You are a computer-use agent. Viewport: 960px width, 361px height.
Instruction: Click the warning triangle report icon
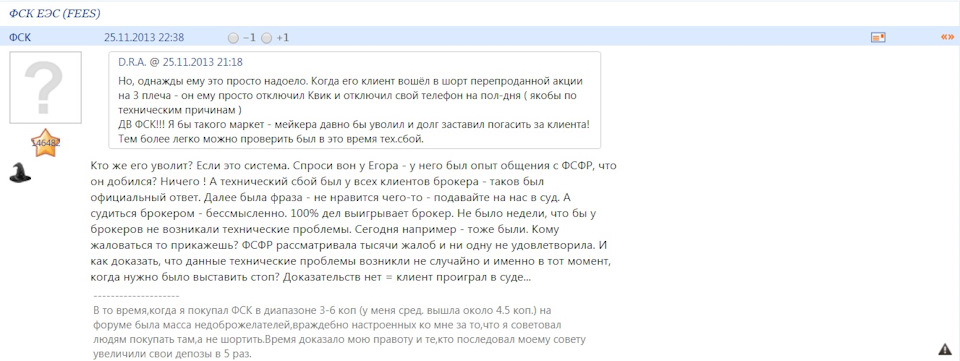945,349
